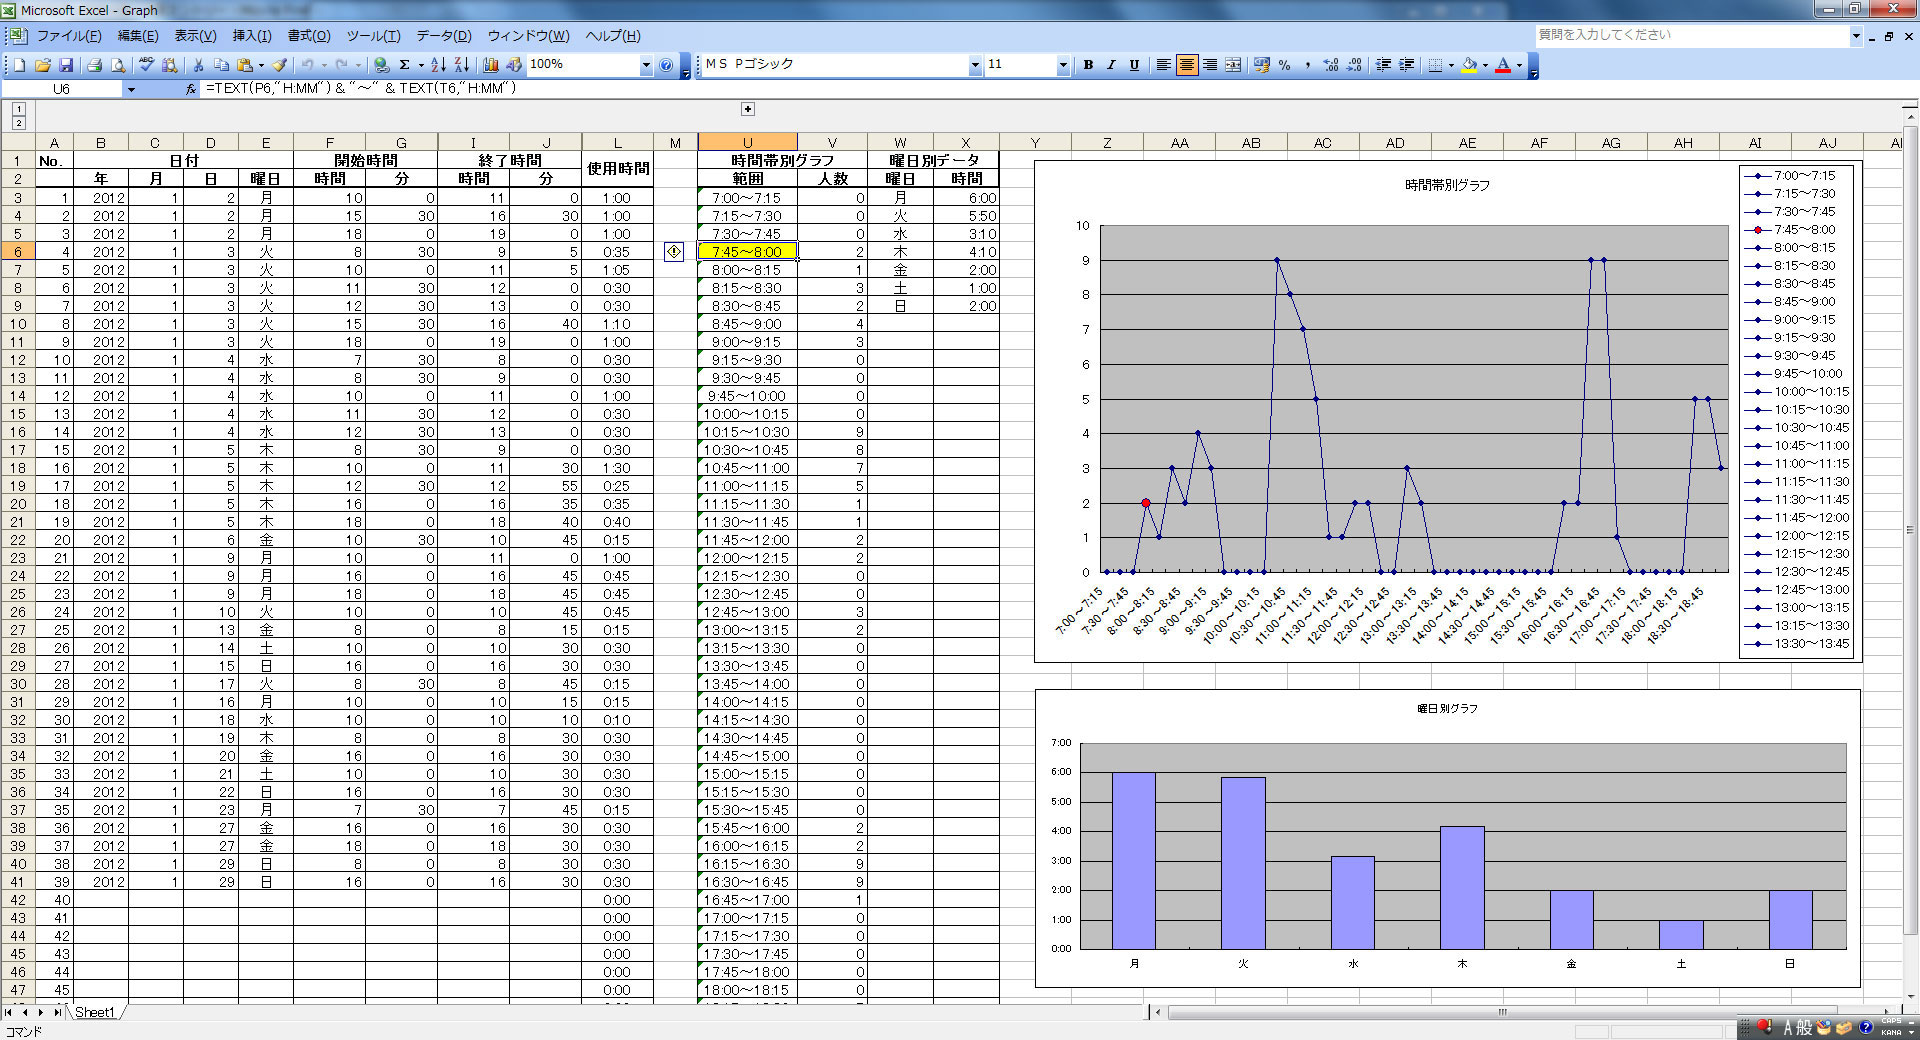Toggle Italic formatting
The height and width of the screenshot is (1040, 1920).
pyautogui.click(x=1111, y=65)
